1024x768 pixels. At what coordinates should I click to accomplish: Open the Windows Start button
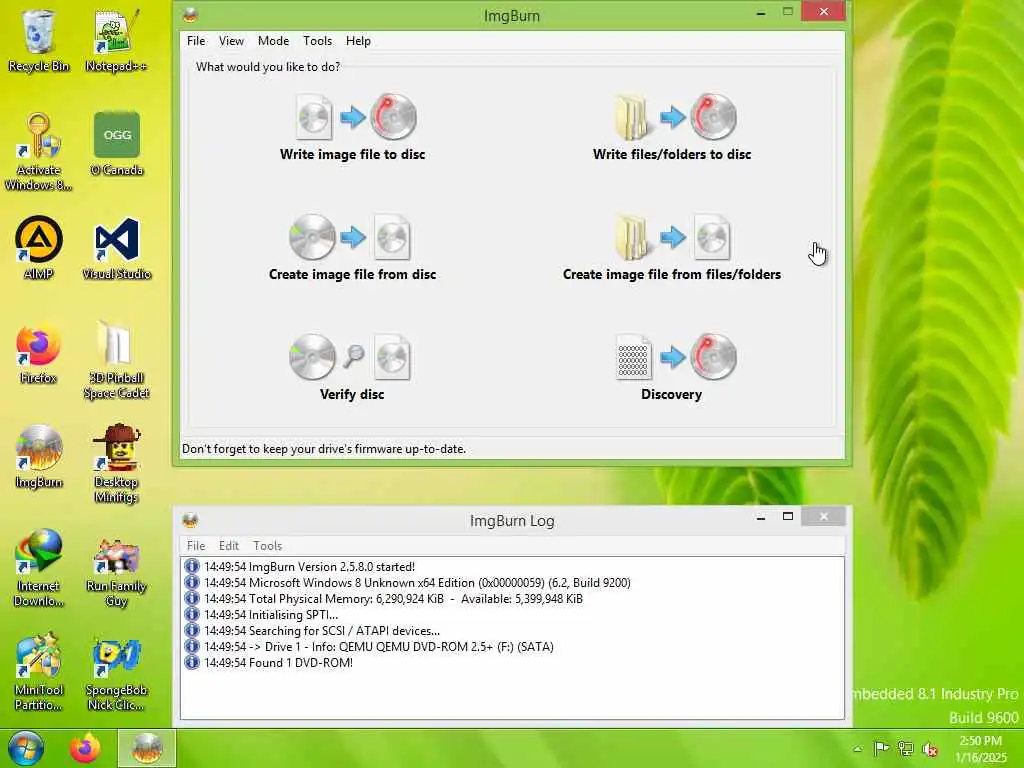(x=26, y=748)
